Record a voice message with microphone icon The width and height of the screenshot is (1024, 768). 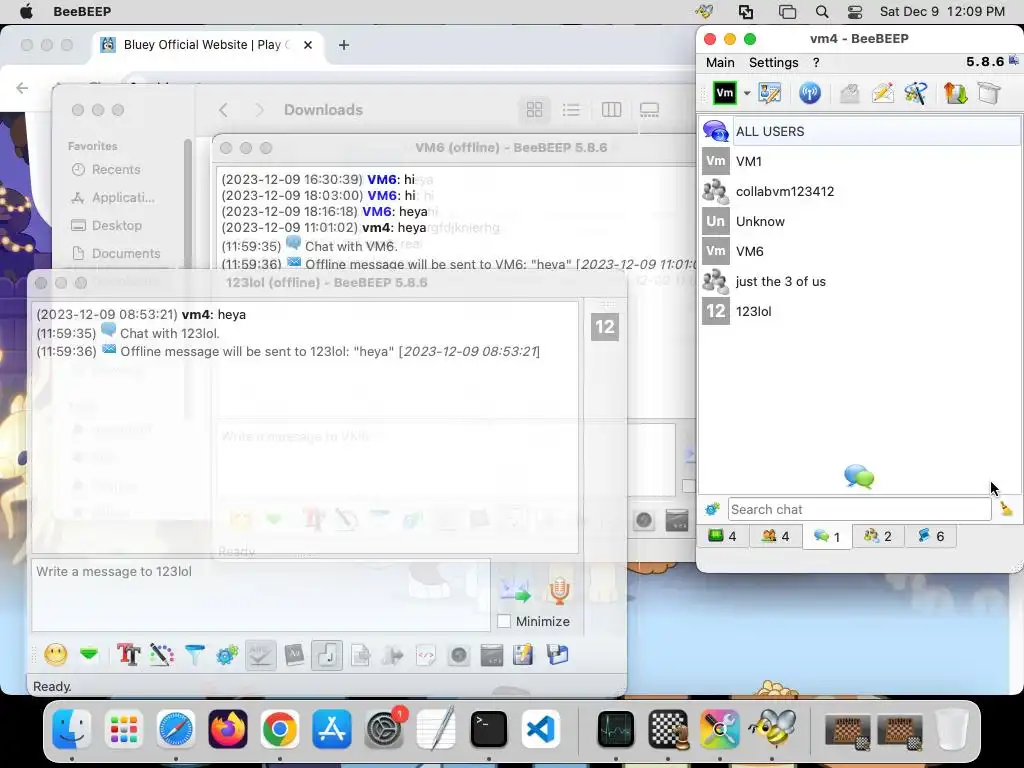pos(558,590)
